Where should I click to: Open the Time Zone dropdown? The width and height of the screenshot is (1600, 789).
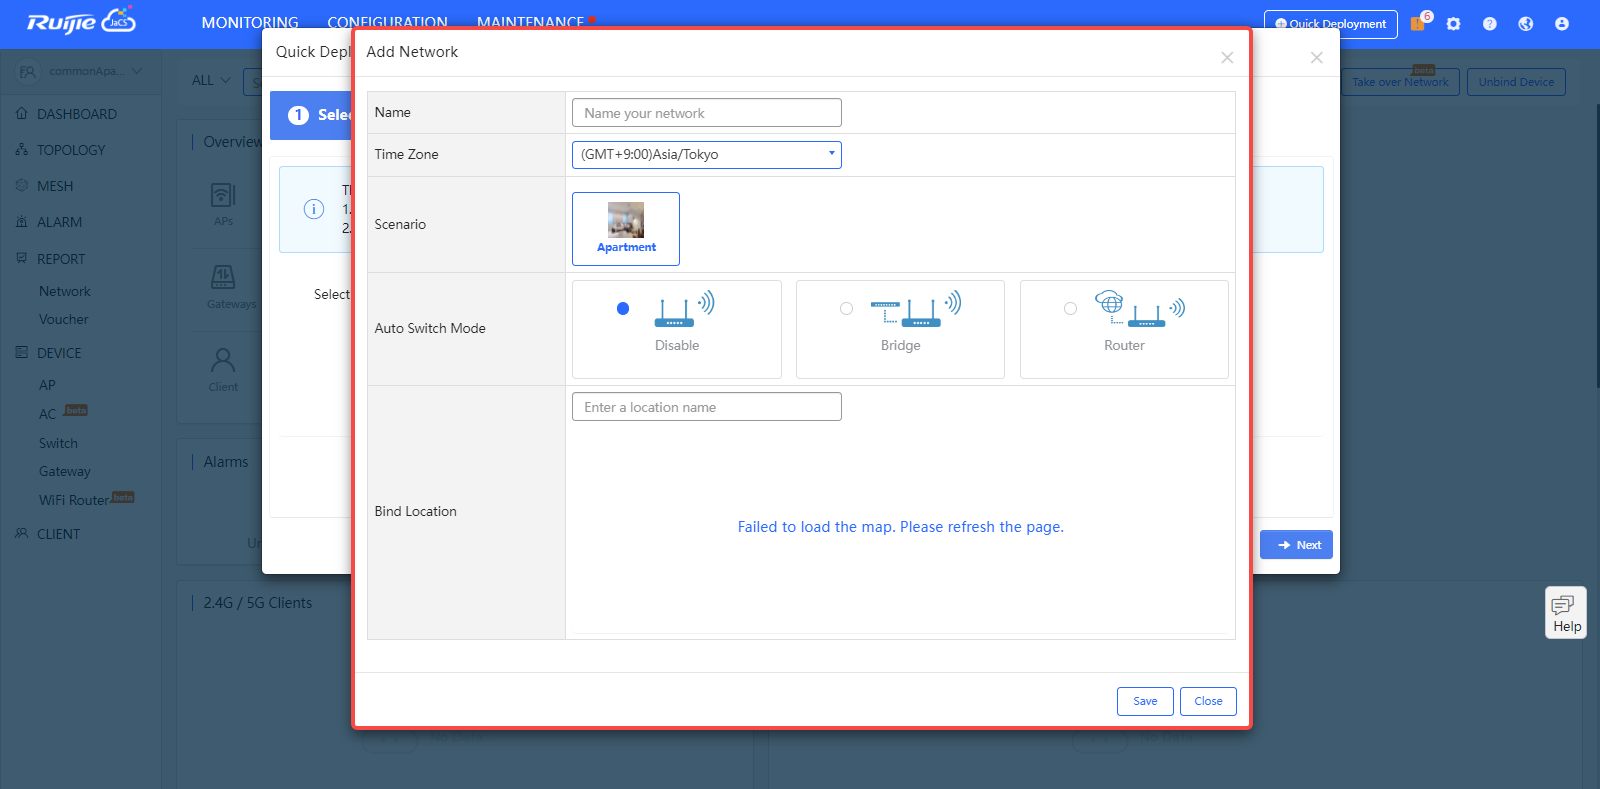706,155
